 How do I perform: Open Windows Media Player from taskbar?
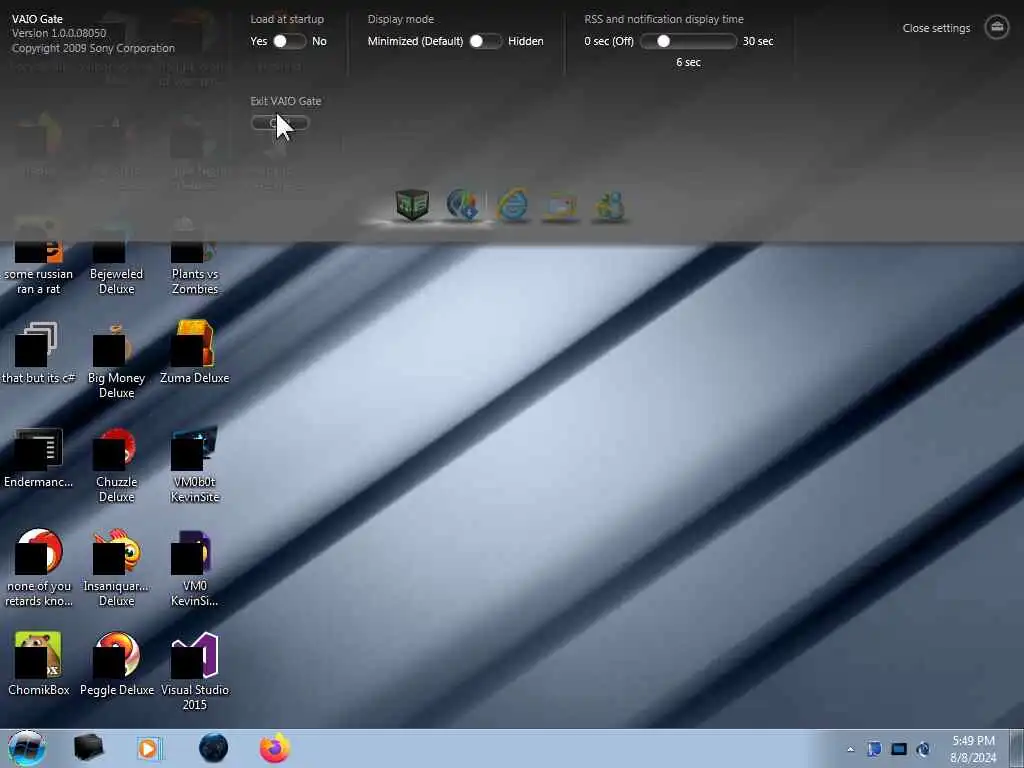click(150, 748)
